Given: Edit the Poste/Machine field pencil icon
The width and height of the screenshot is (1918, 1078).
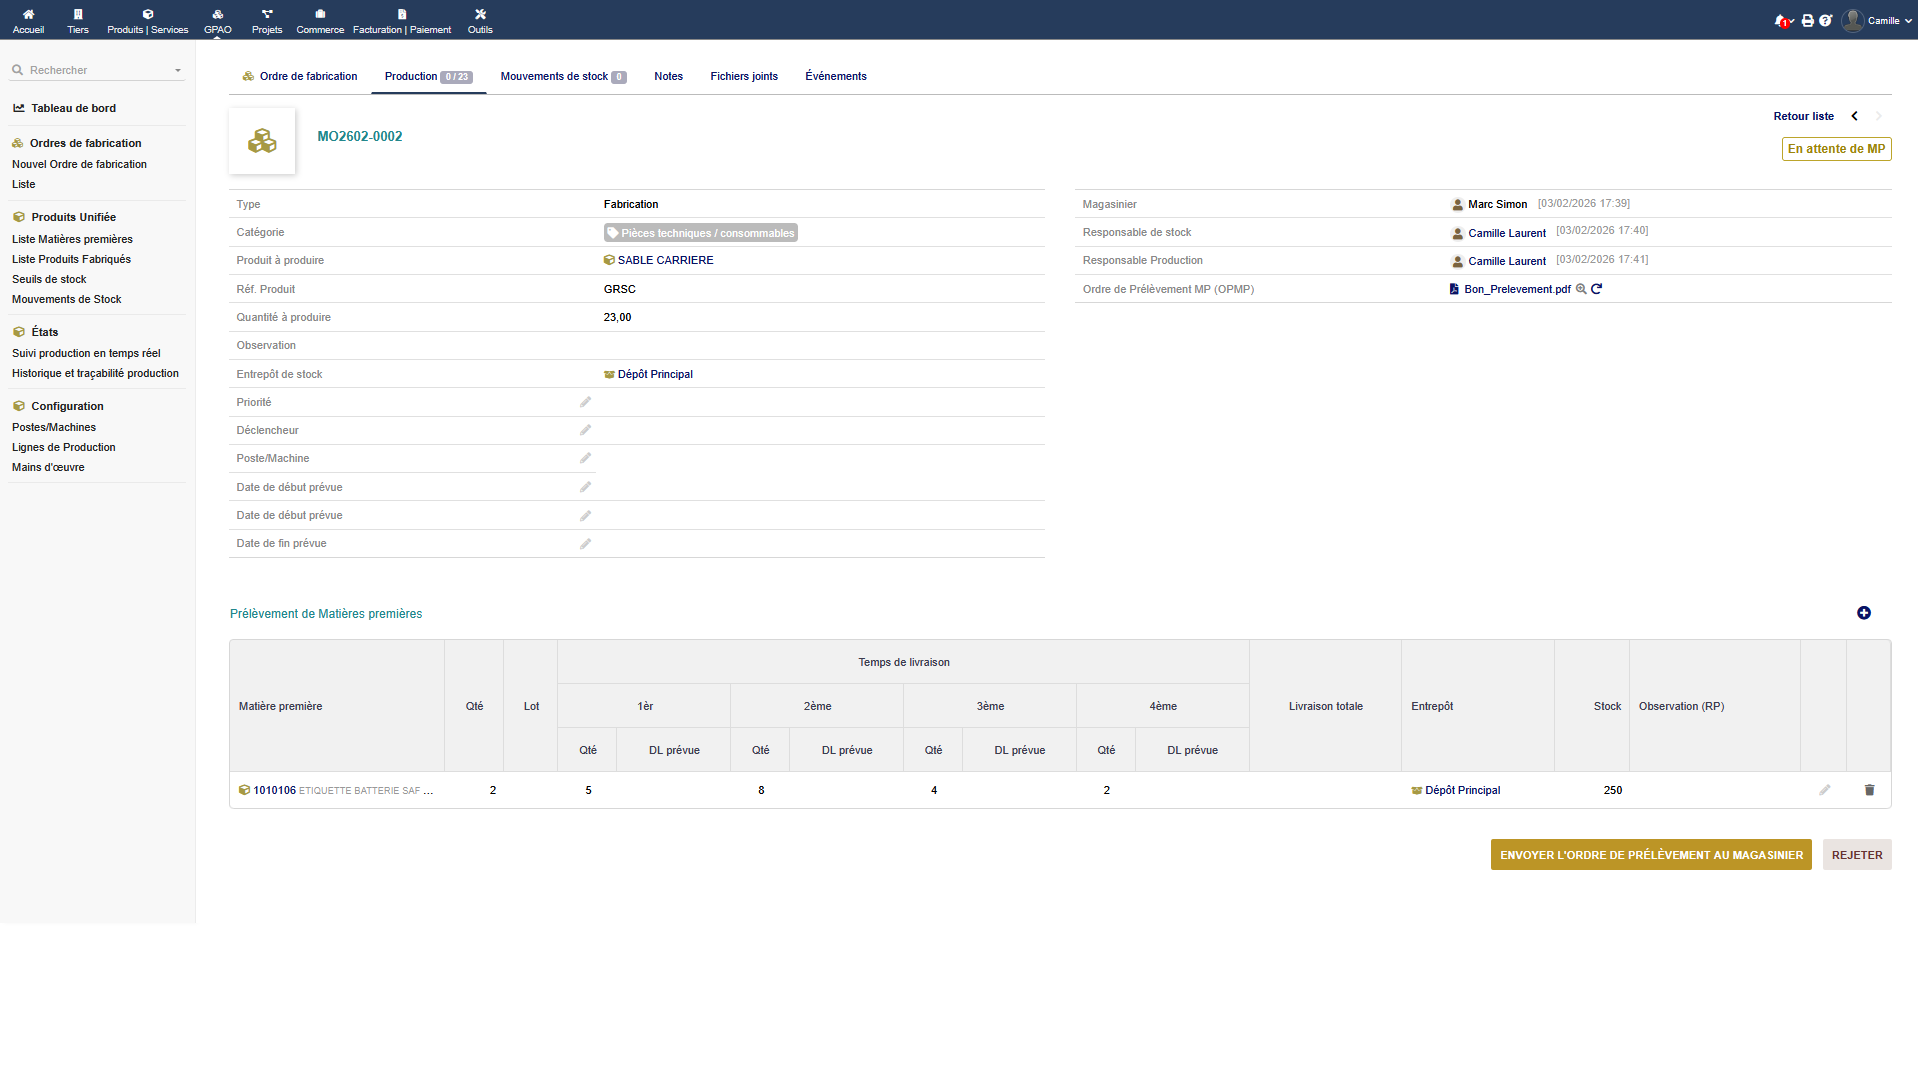Looking at the screenshot, I should pos(585,458).
